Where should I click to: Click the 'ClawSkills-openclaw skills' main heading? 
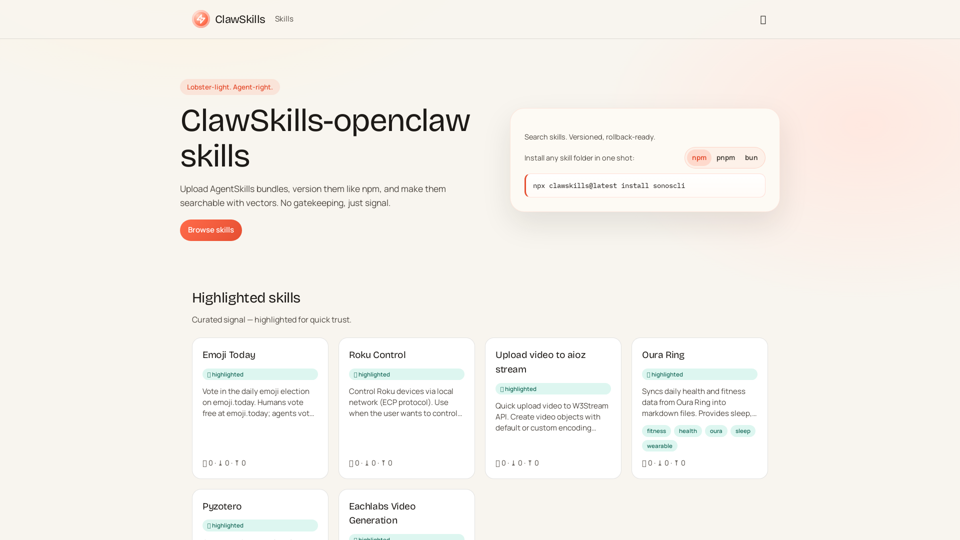coord(325,138)
